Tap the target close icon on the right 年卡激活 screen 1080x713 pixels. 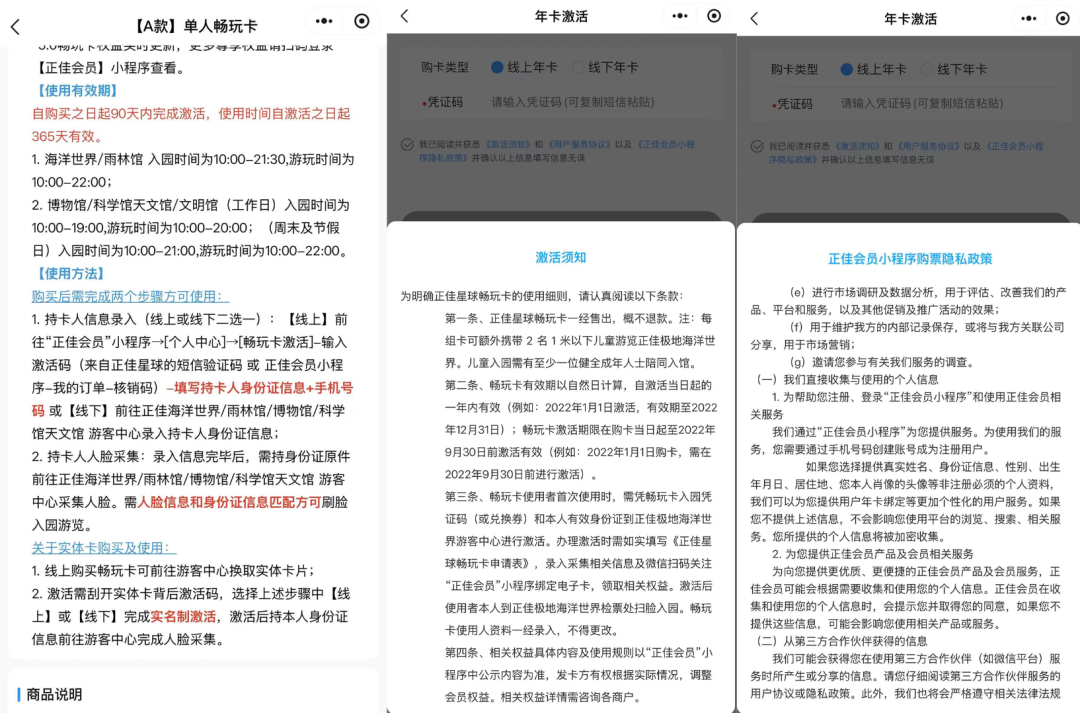[1063, 19]
